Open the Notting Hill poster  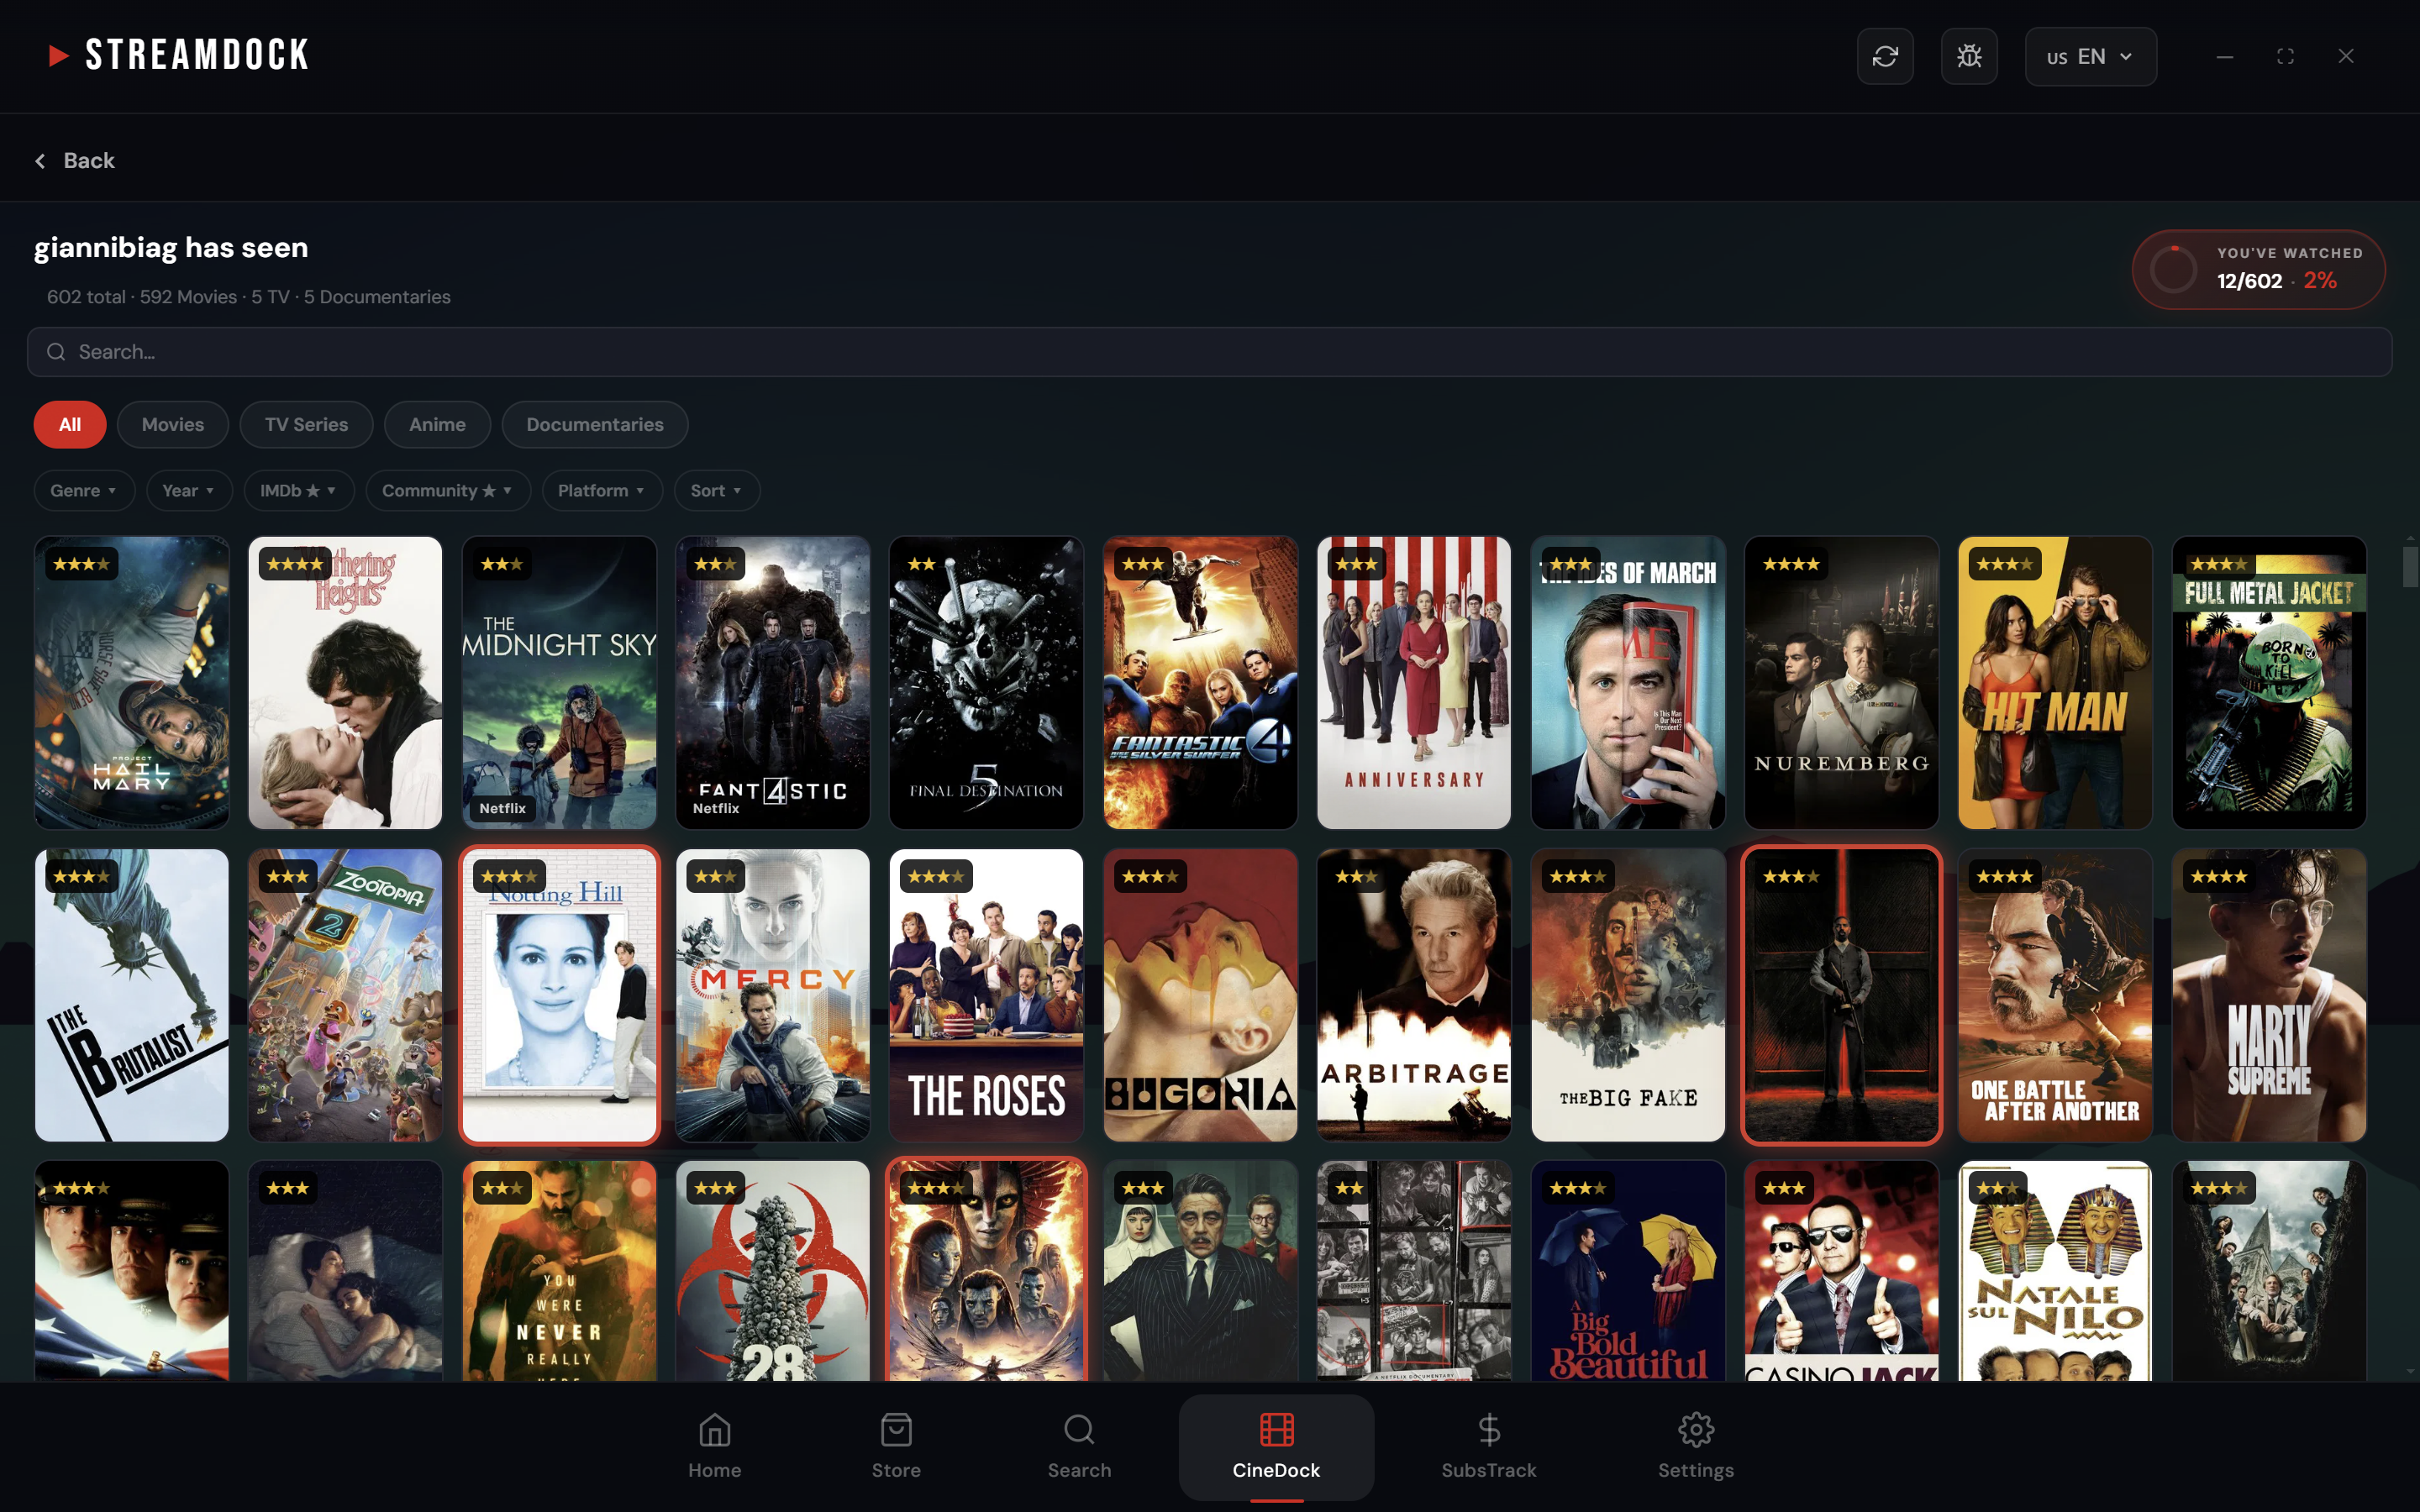[559, 995]
